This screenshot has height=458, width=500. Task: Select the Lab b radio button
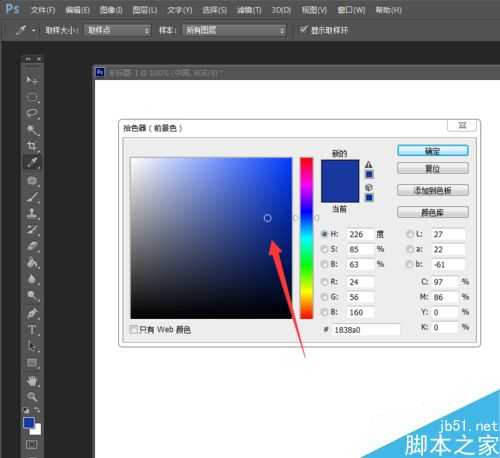(x=410, y=264)
